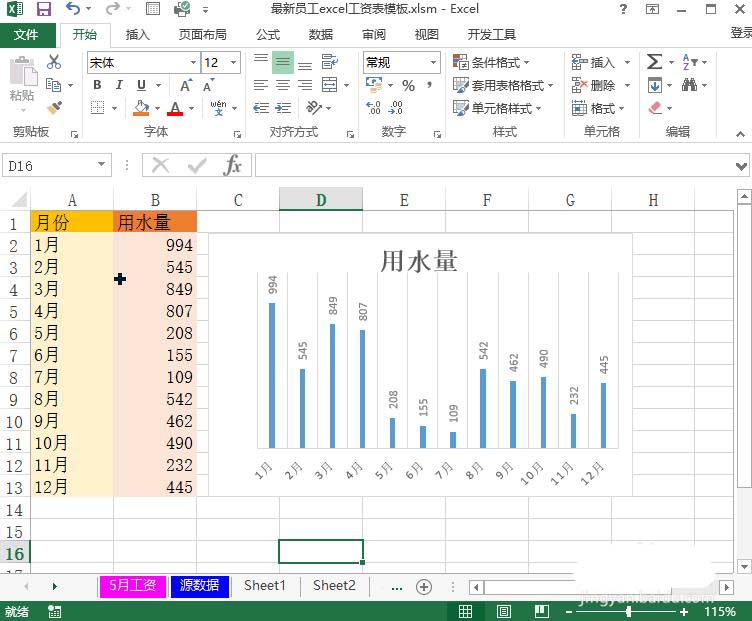Click the text orientation icon
Screen dimensions: 752x621
(314, 108)
